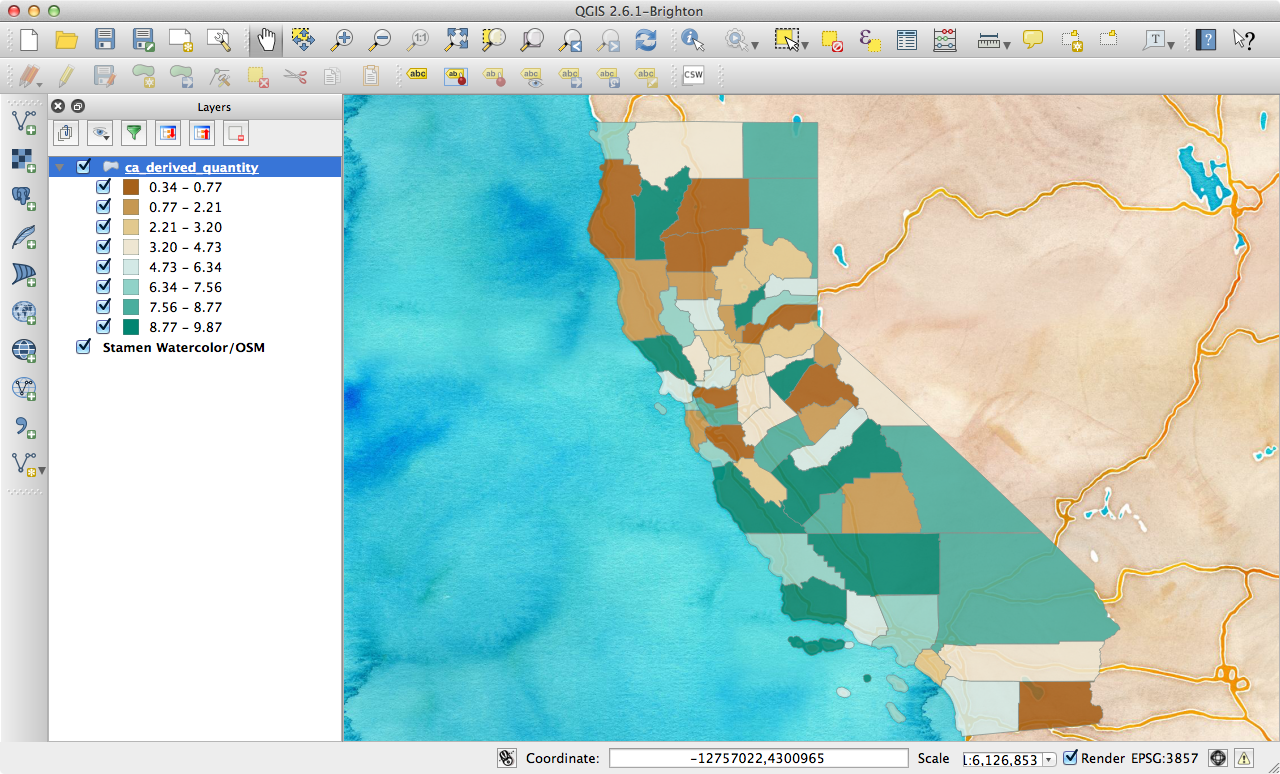Click Remove Layer/Group icon
Viewport: 1280px width, 774px height.
click(x=236, y=132)
